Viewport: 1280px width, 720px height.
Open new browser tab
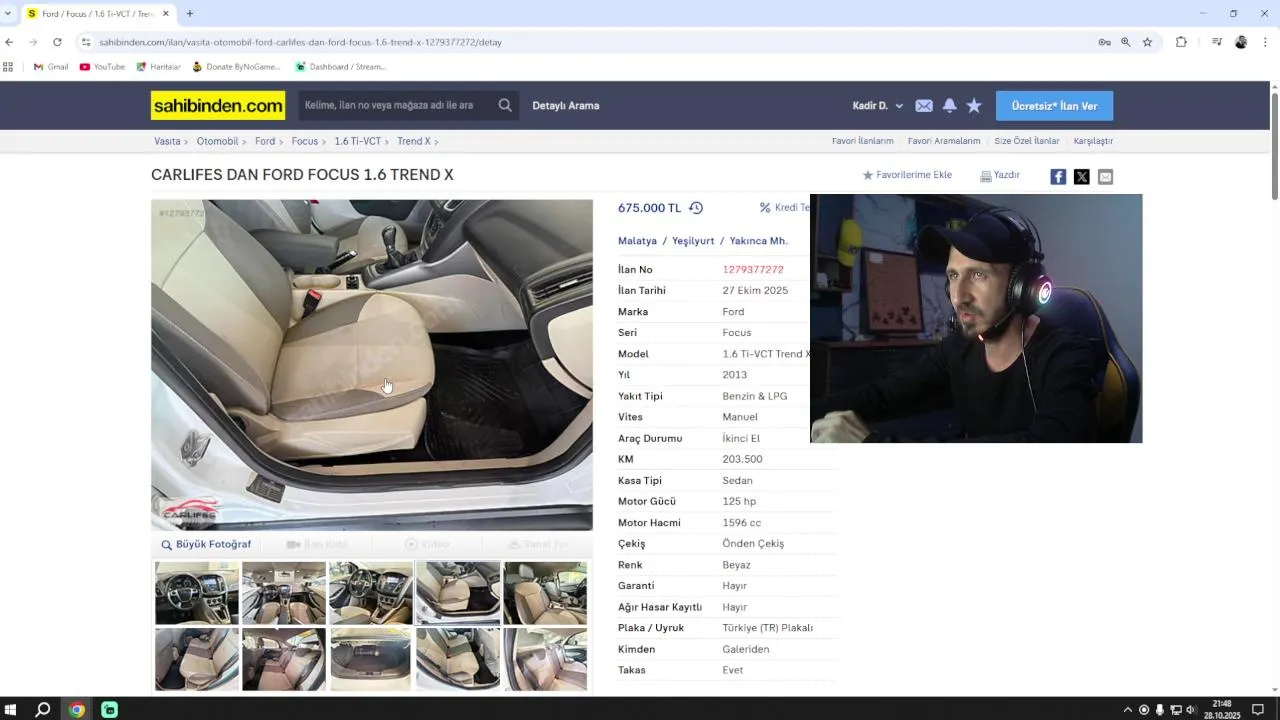coord(190,13)
